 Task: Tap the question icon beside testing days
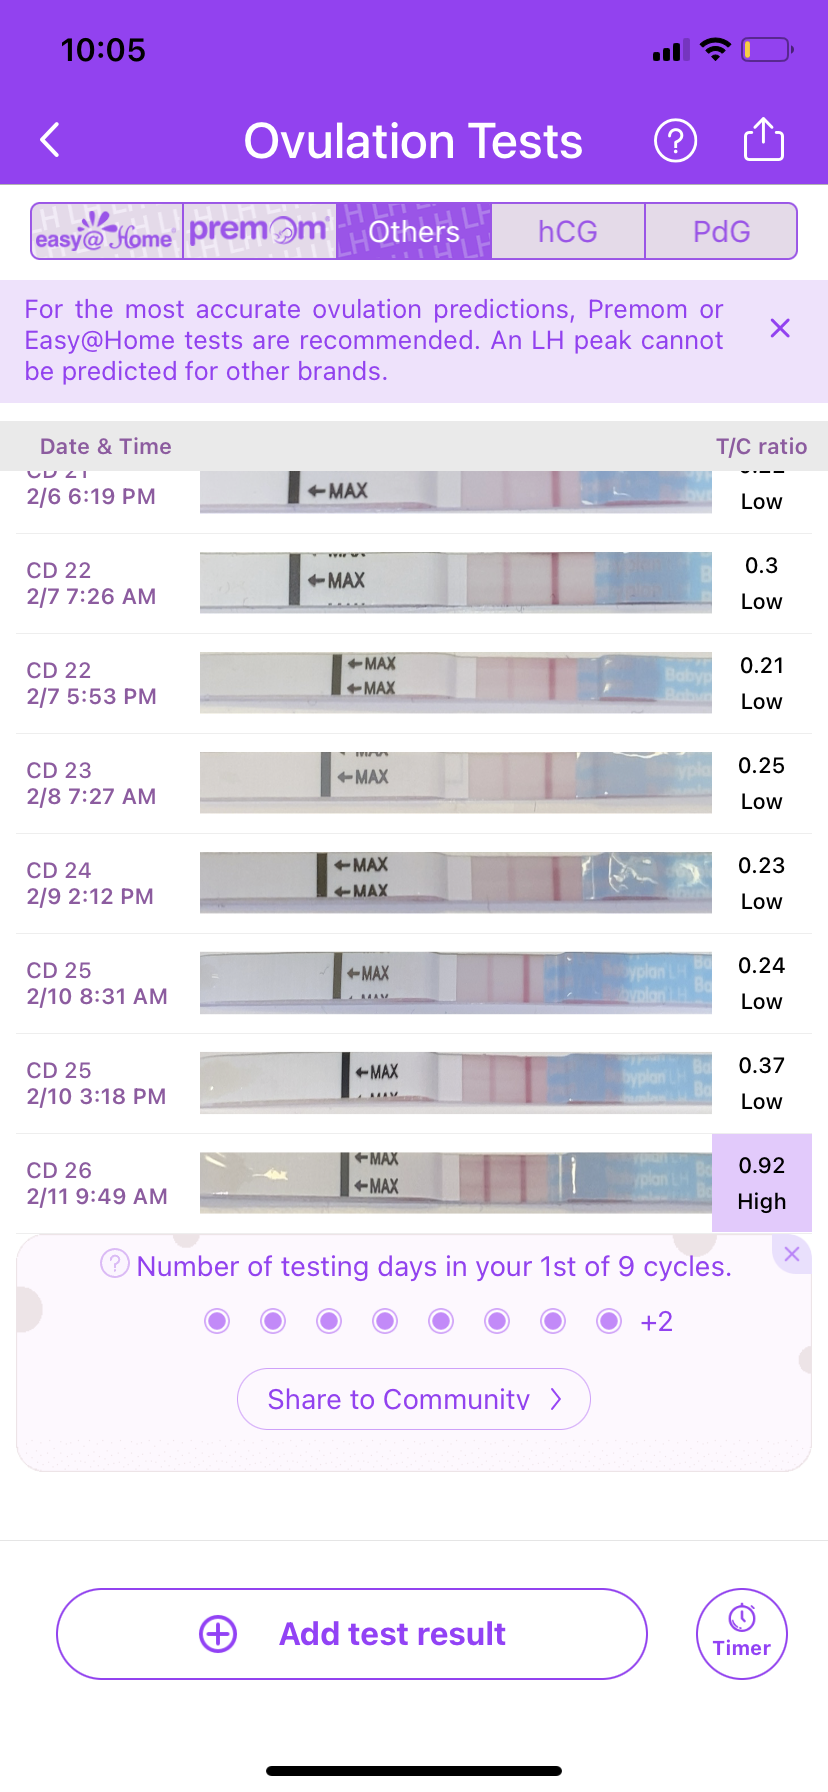(x=115, y=1264)
